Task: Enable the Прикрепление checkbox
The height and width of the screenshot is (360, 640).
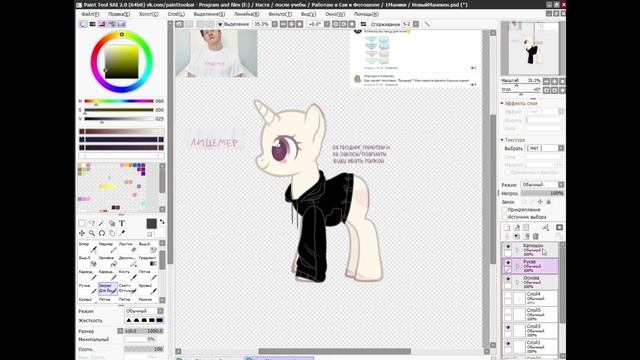Action: (504, 209)
